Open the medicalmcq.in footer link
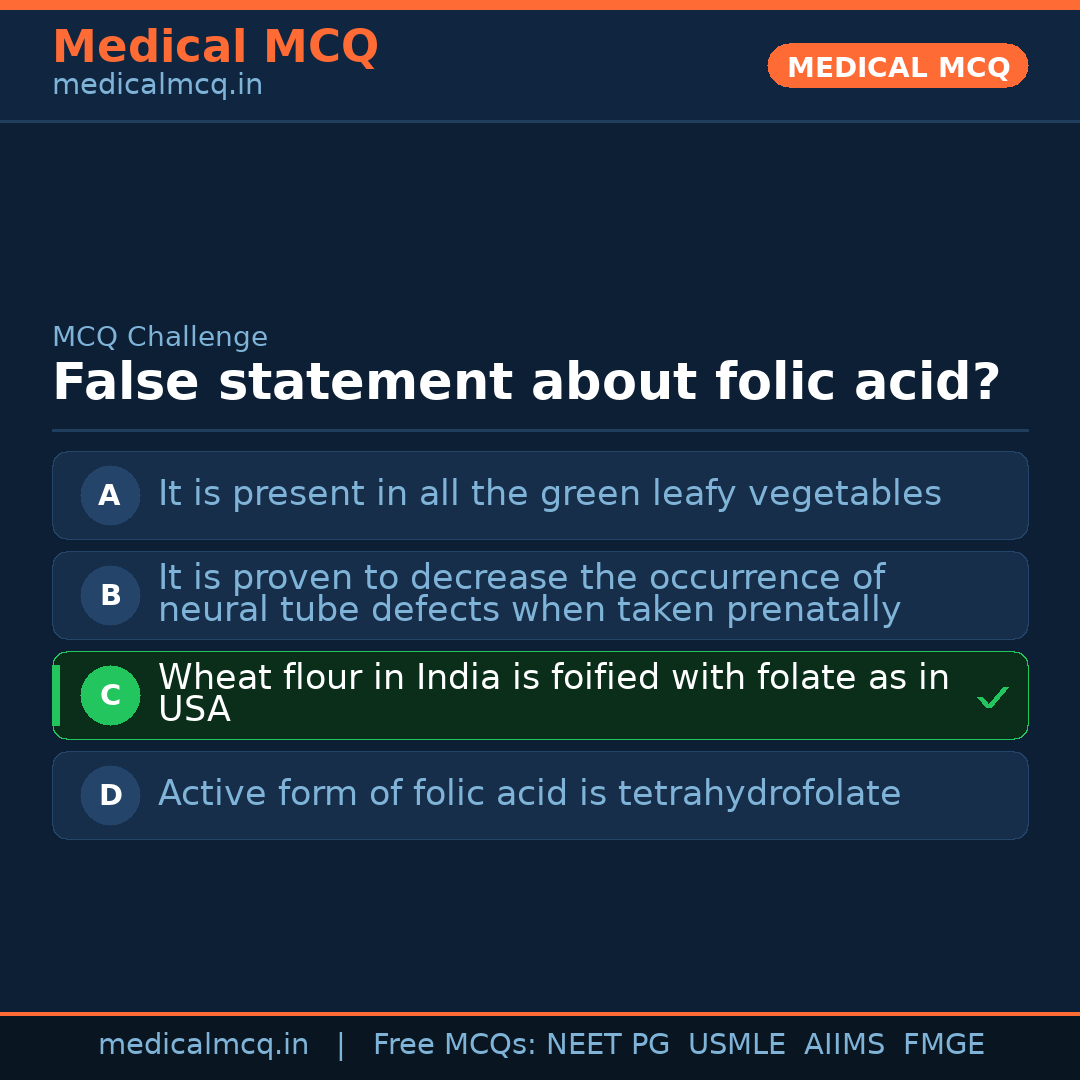Screen dimensions: 1080x1080 203,1045
